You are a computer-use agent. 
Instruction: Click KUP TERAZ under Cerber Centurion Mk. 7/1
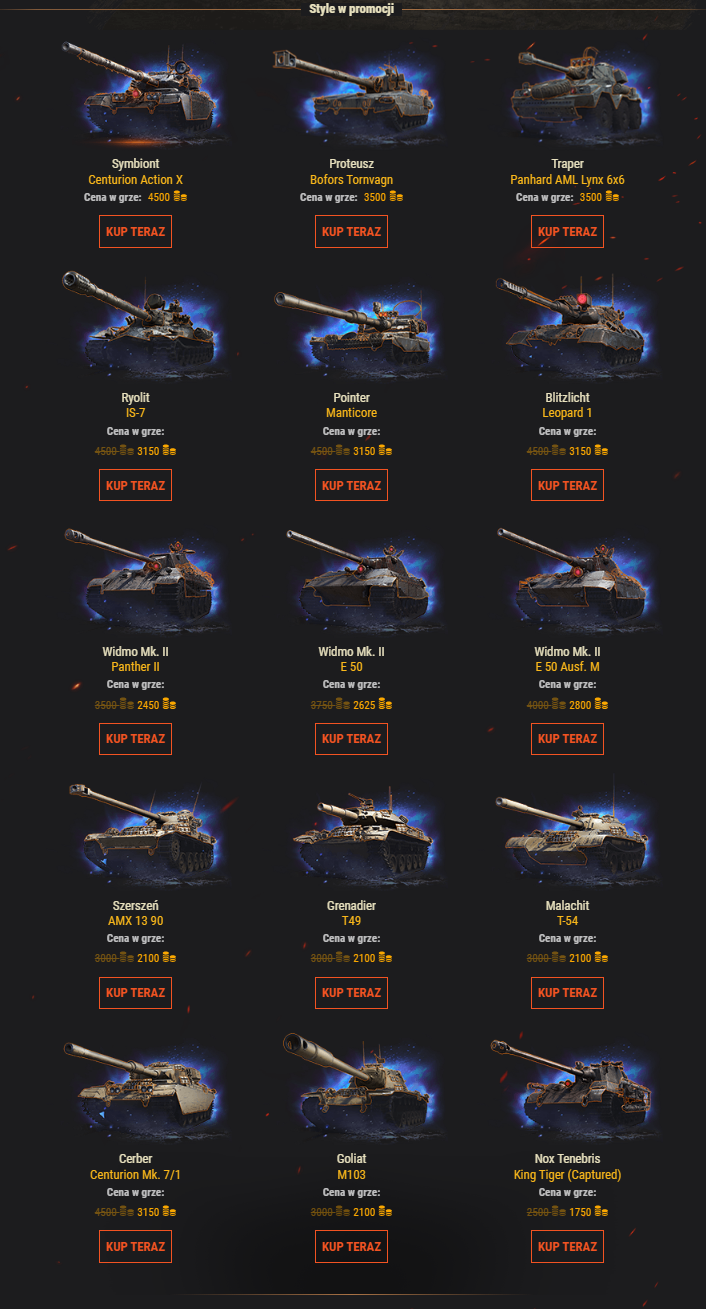[x=136, y=1247]
